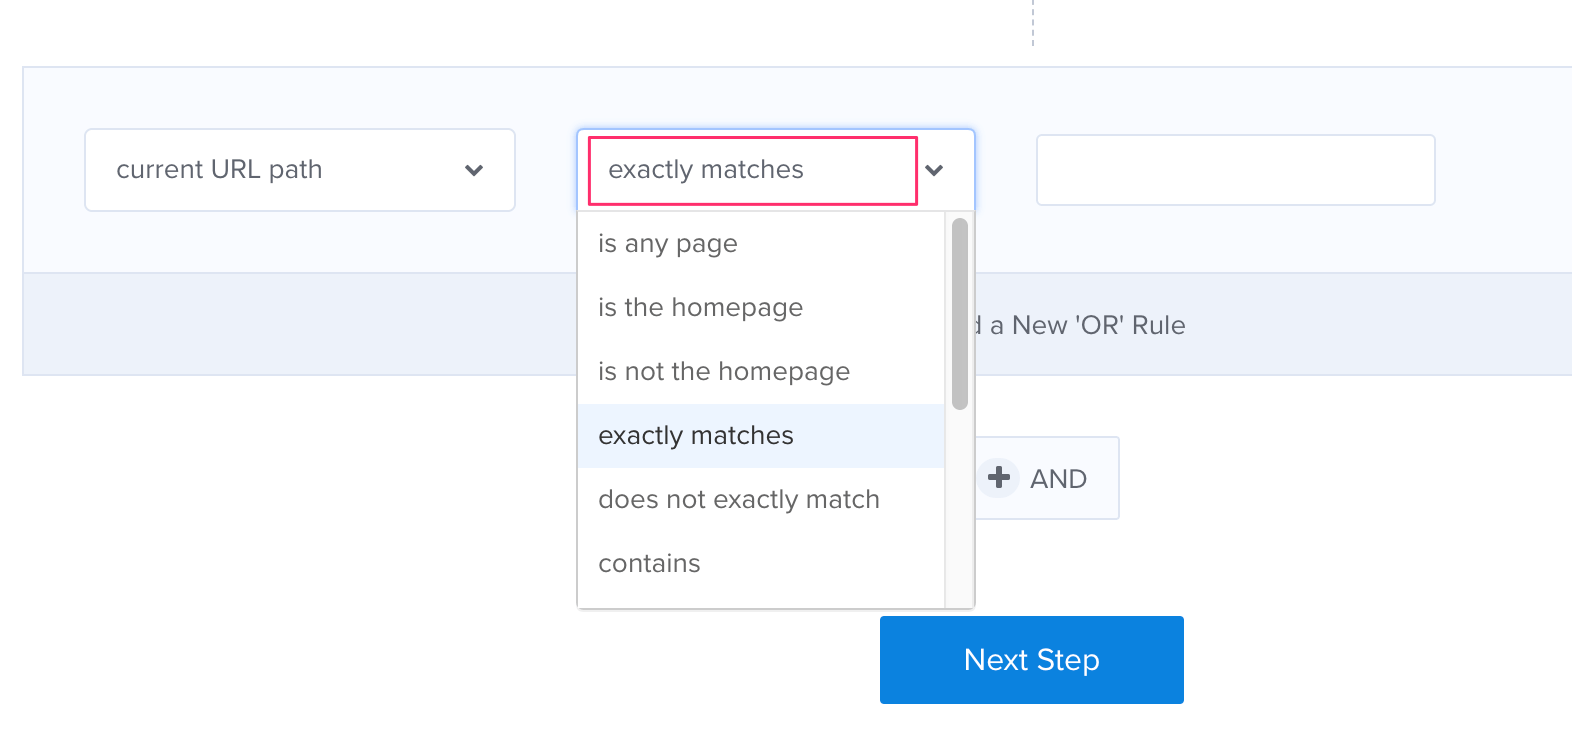The image size is (1572, 738).
Task: Select 'is the homepage' from the dropdown list
Action: [x=700, y=307]
